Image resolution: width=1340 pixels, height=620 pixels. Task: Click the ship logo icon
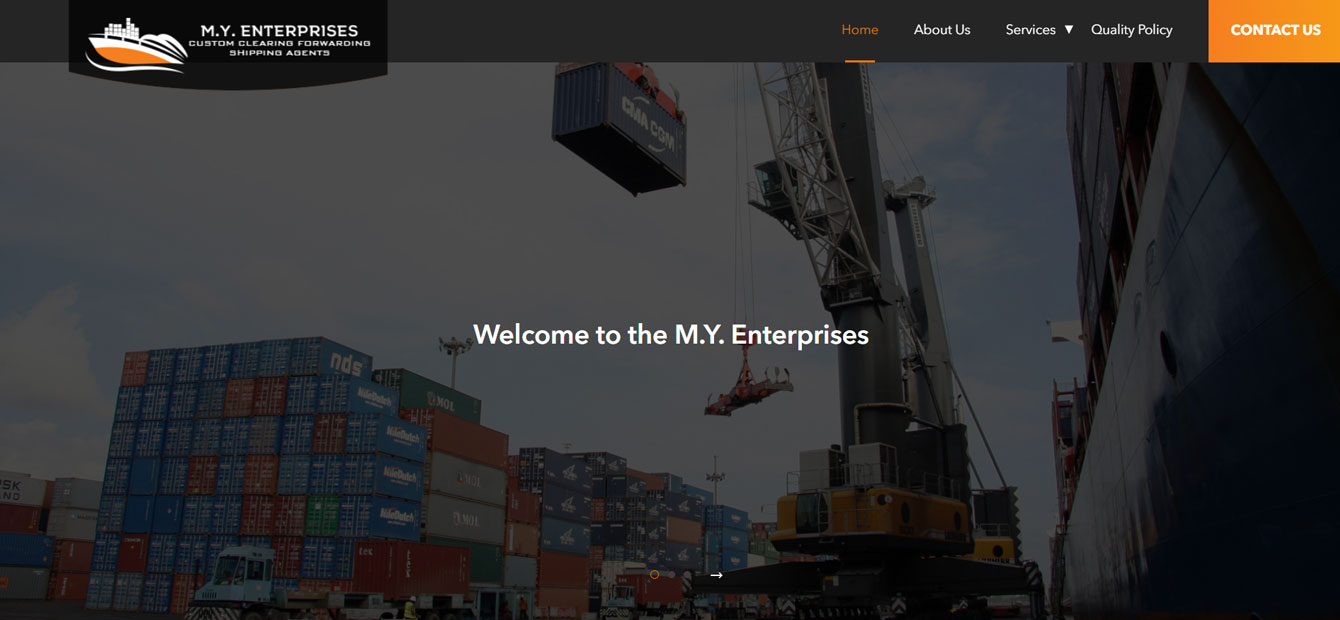pyautogui.click(x=136, y=45)
